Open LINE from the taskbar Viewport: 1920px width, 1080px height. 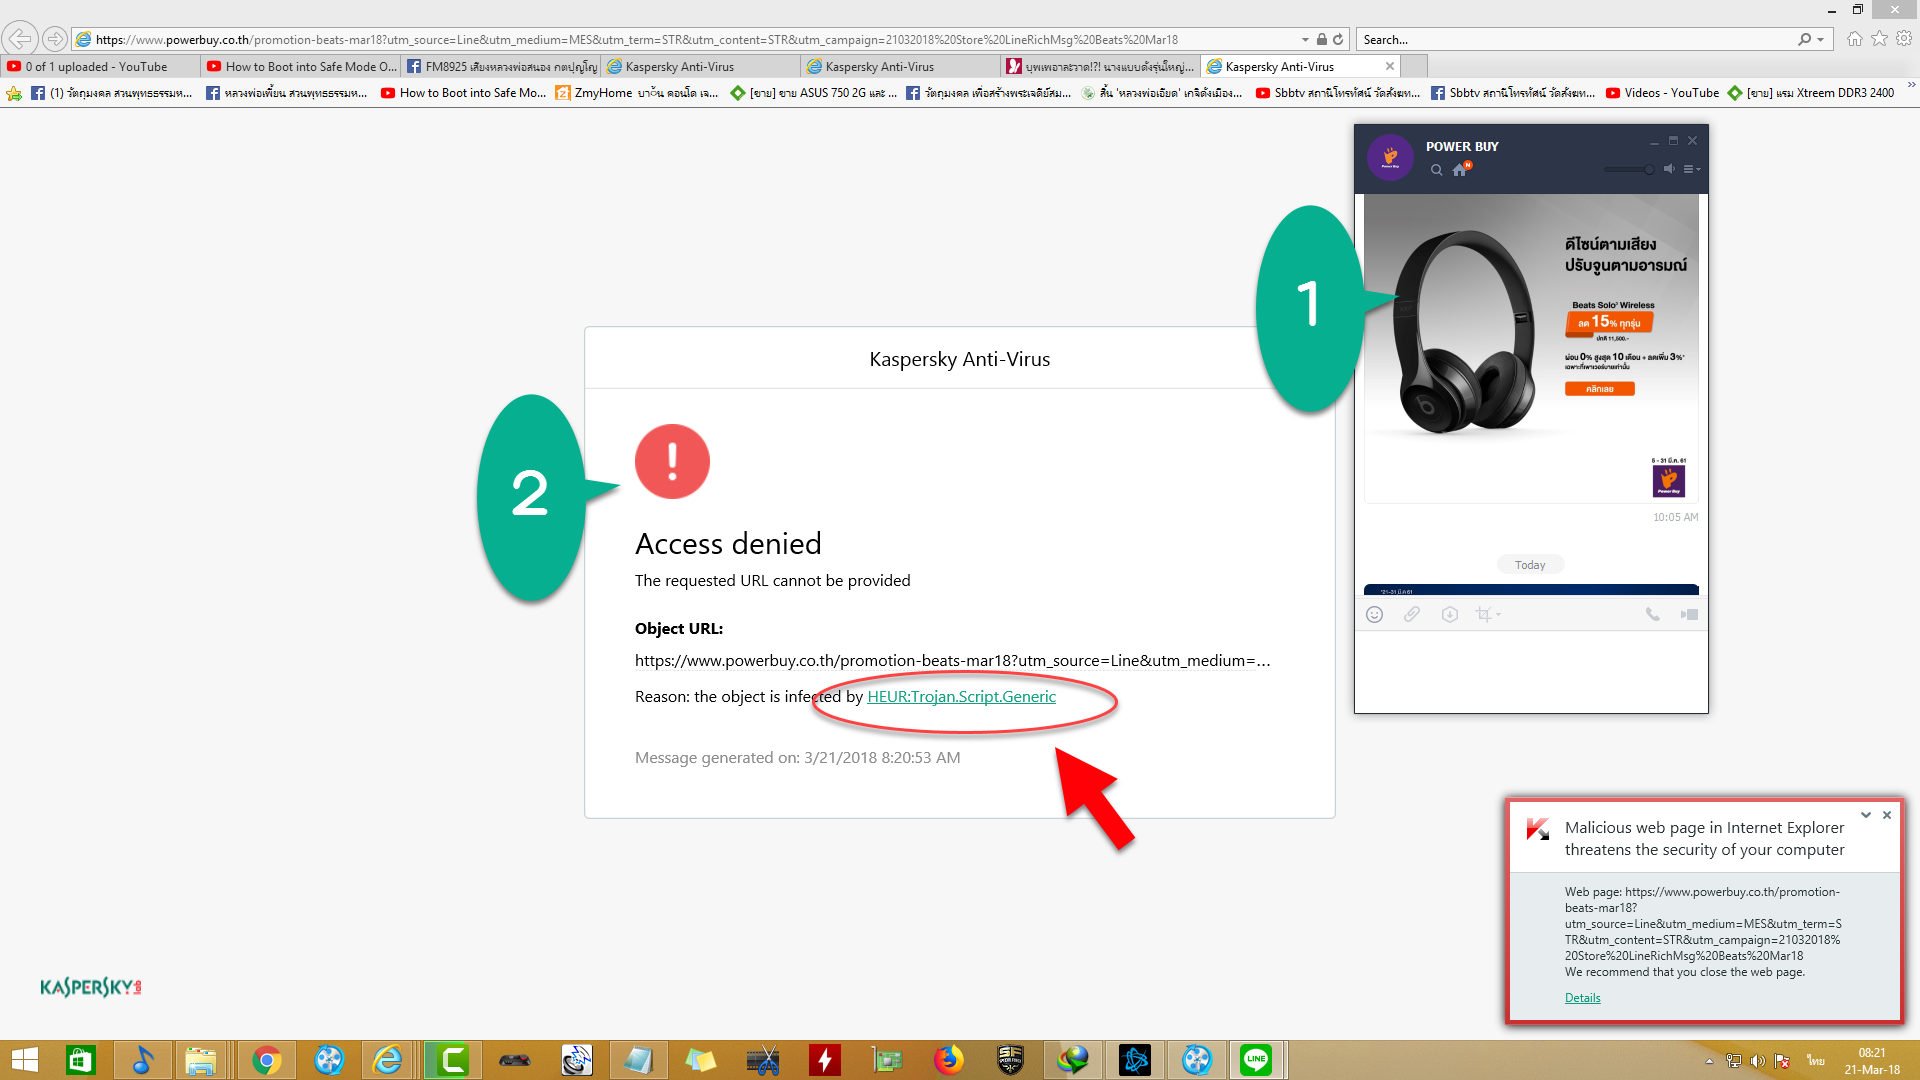(x=1257, y=1060)
